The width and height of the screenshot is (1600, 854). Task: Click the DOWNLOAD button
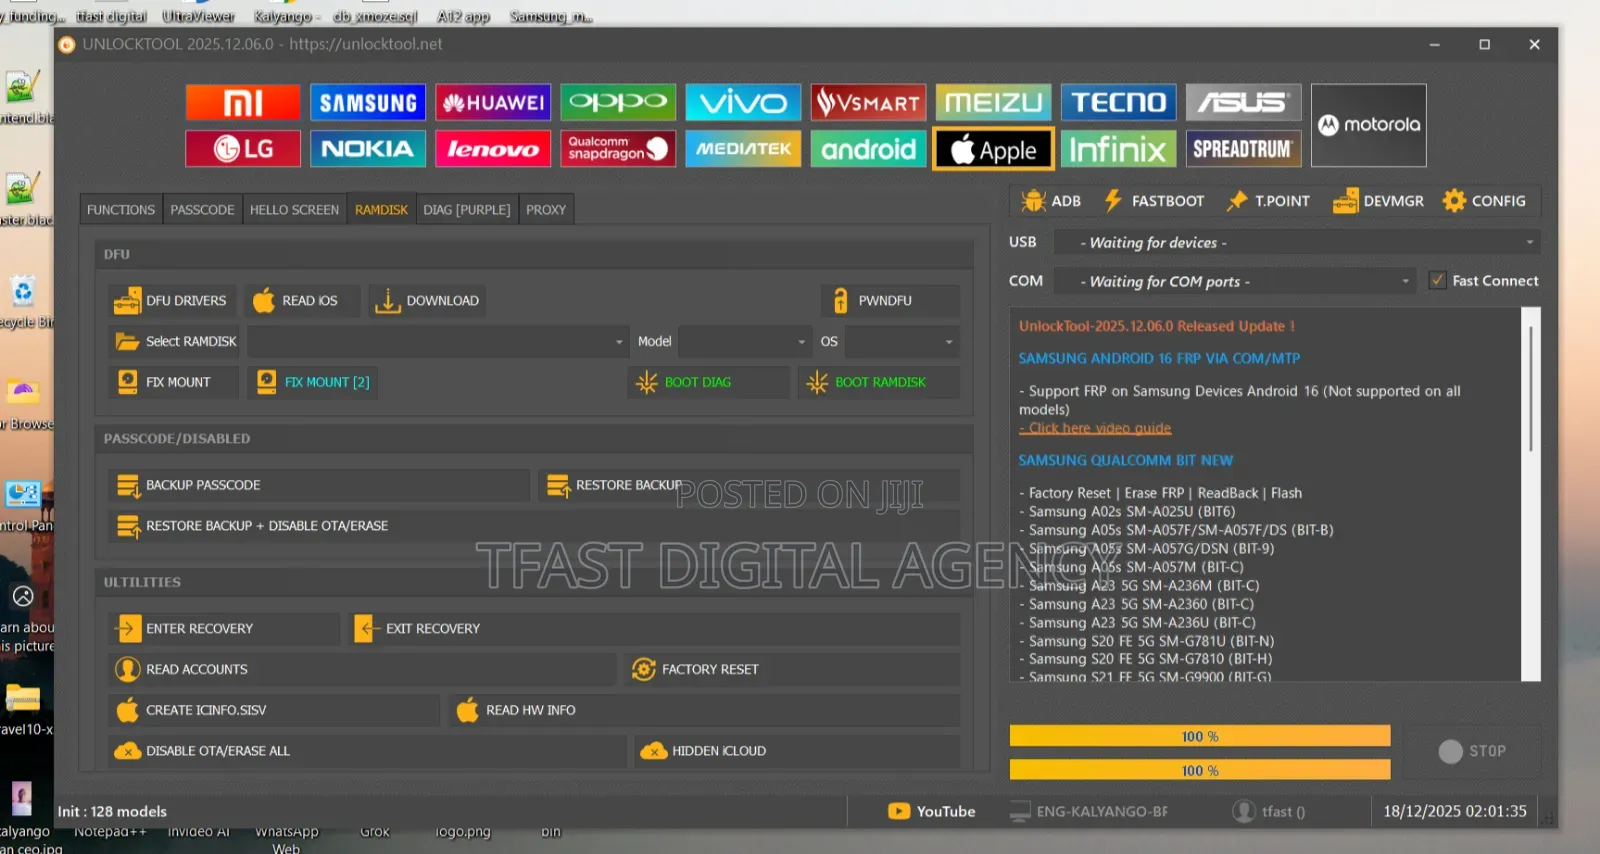[x=427, y=300]
